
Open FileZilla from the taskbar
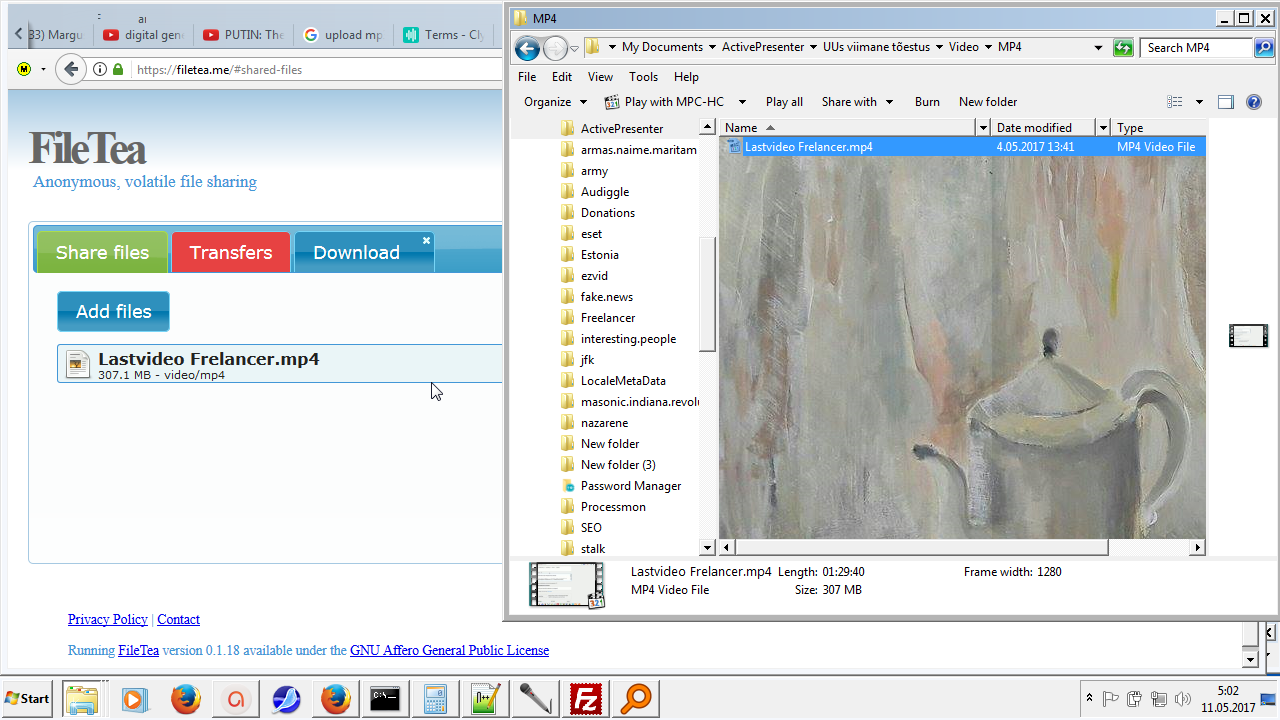click(x=586, y=699)
